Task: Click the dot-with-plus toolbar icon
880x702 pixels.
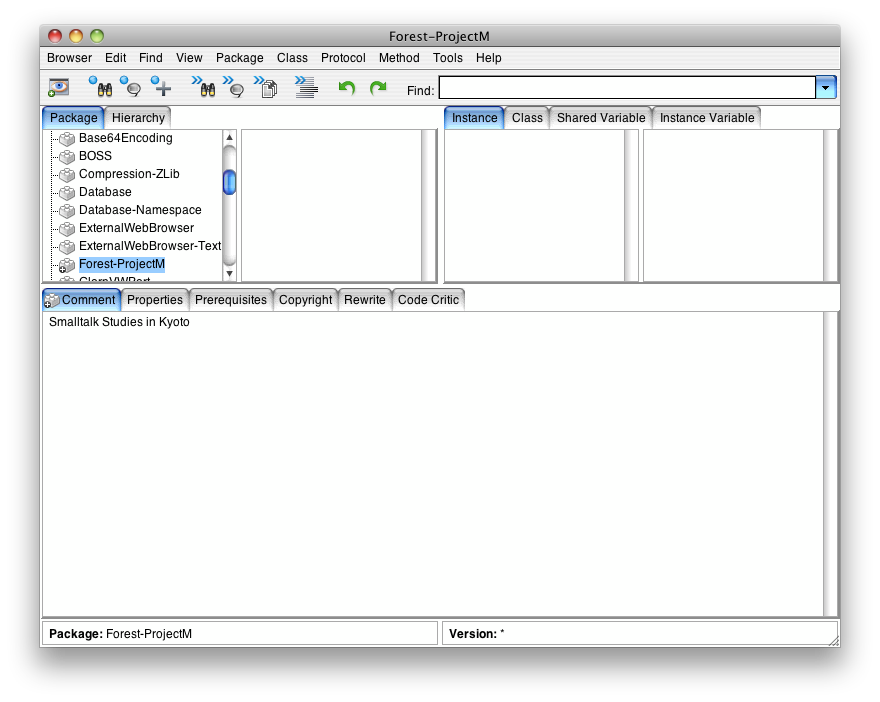Action: click(x=161, y=86)
